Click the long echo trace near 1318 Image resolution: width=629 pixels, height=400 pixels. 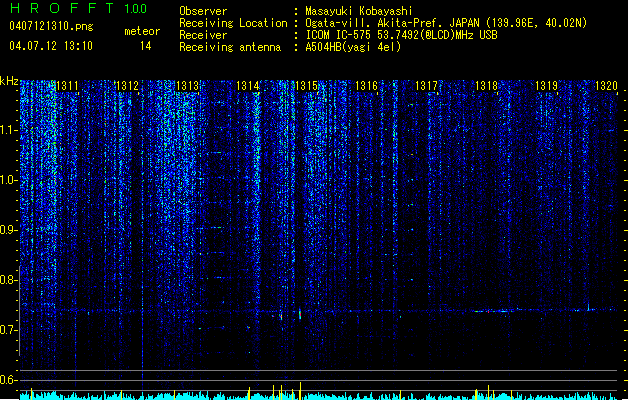coord(494,311)
